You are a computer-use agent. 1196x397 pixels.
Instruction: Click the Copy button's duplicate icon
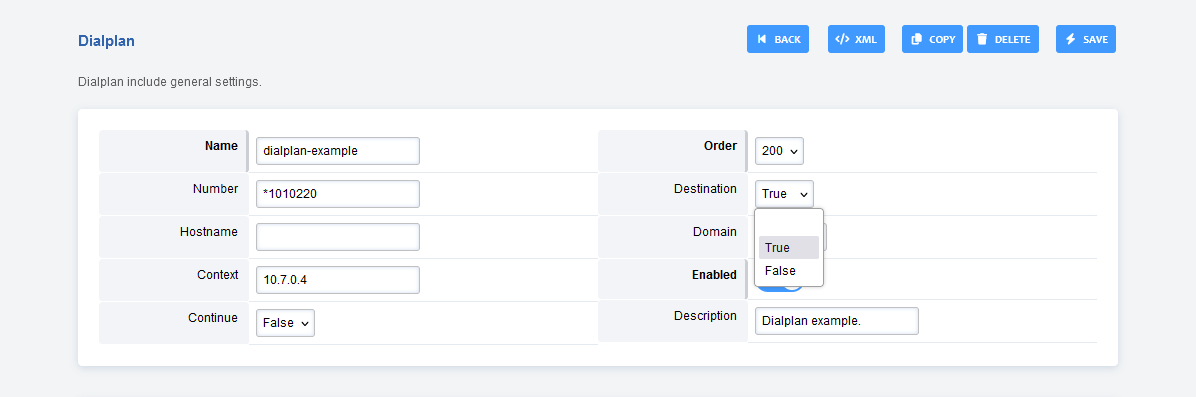point(917,39)
